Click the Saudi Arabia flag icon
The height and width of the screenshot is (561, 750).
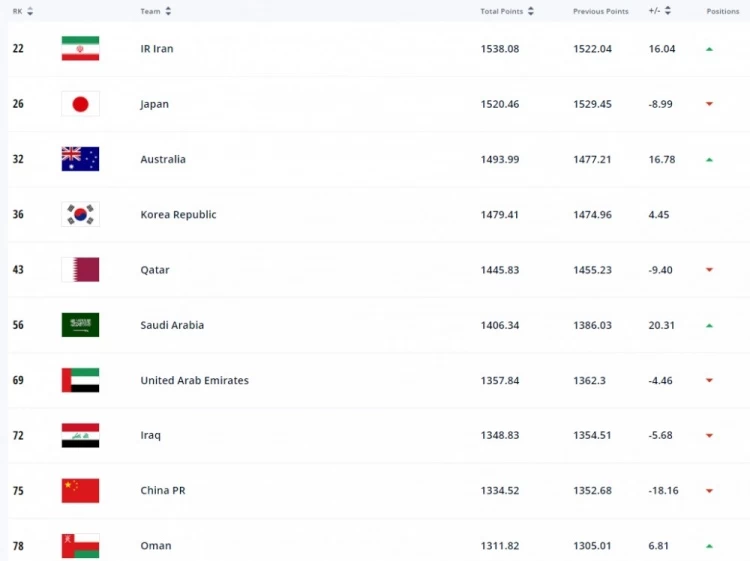click(x=80, y=325)
